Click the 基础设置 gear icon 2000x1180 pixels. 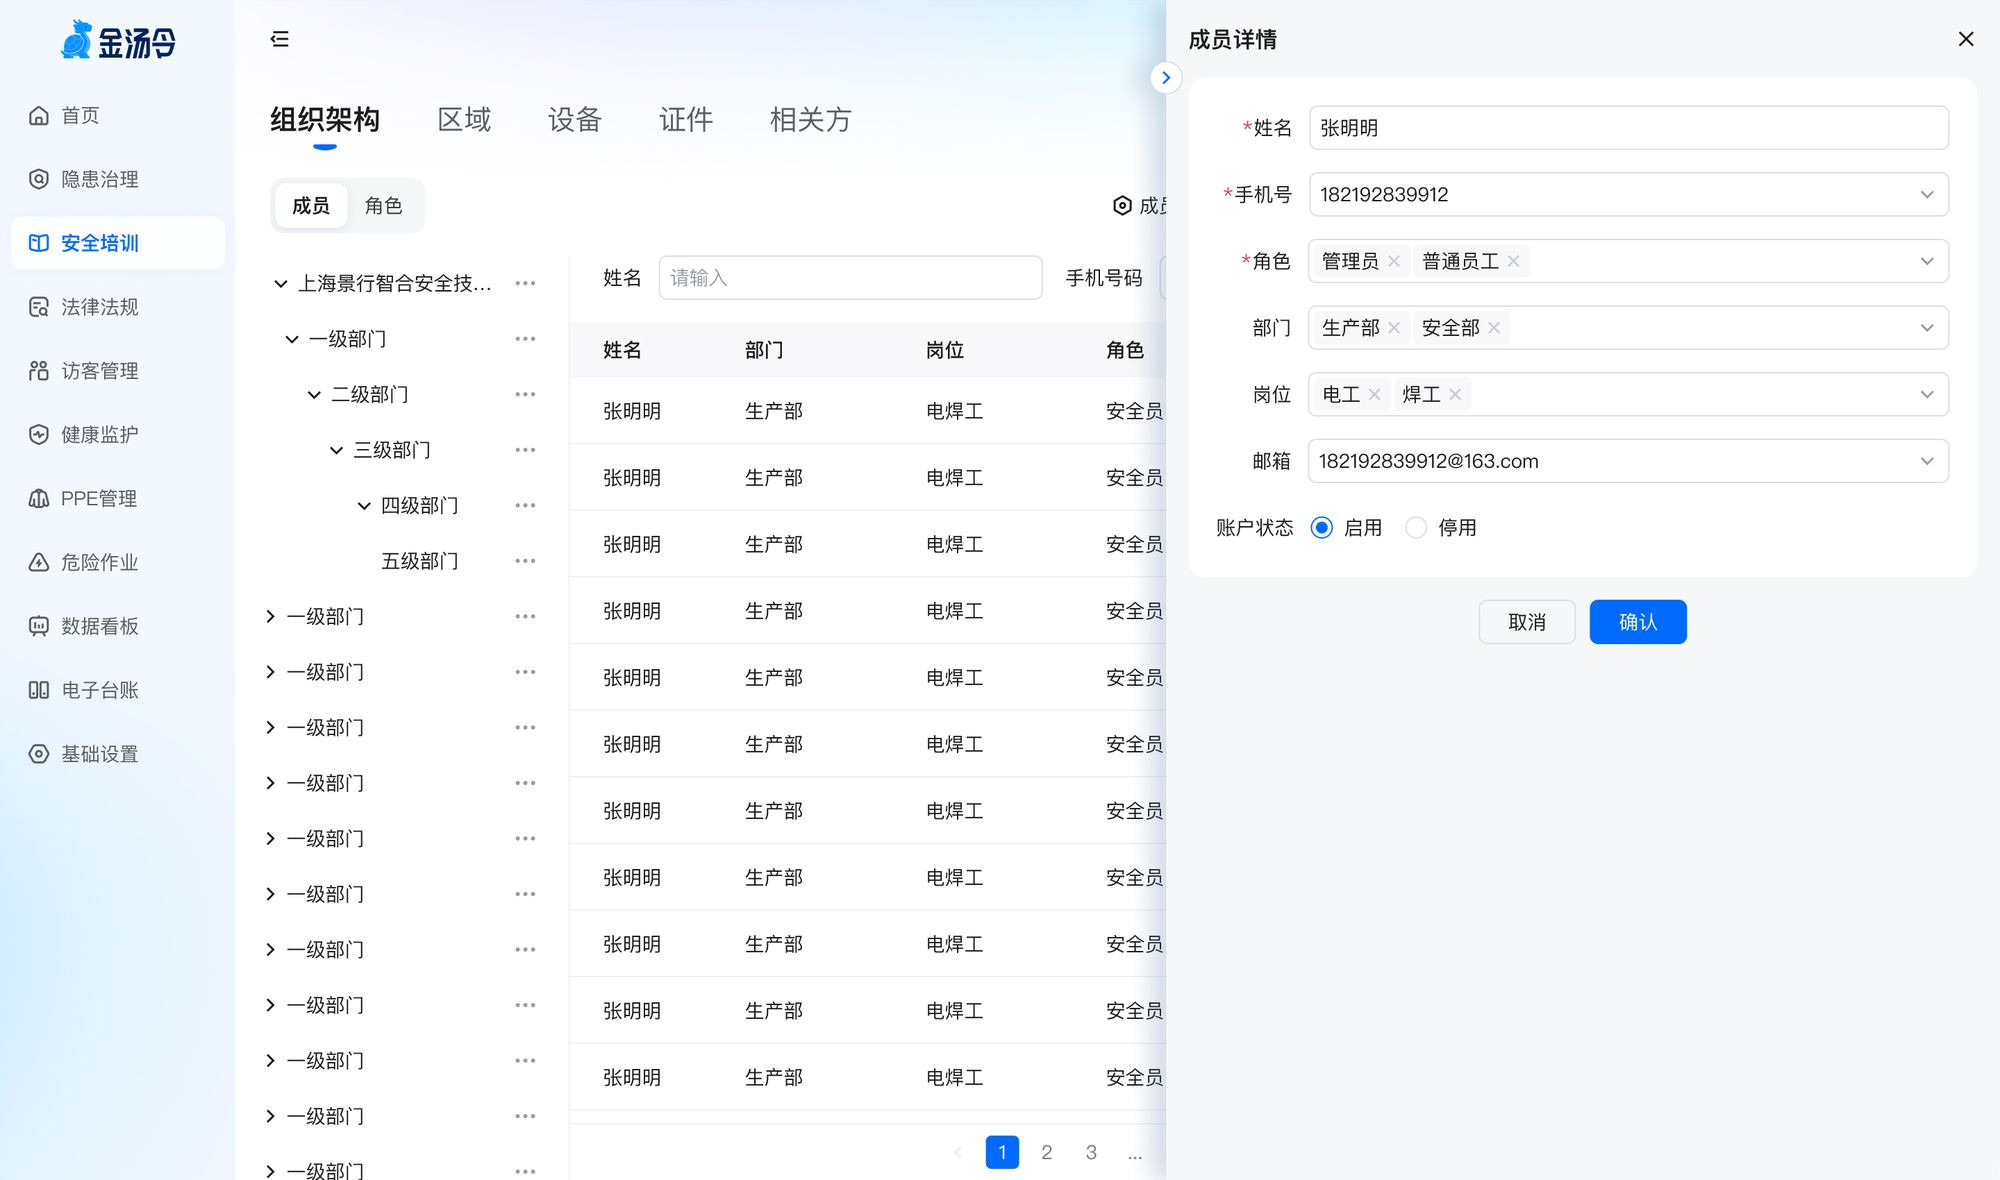pos(39,754)
